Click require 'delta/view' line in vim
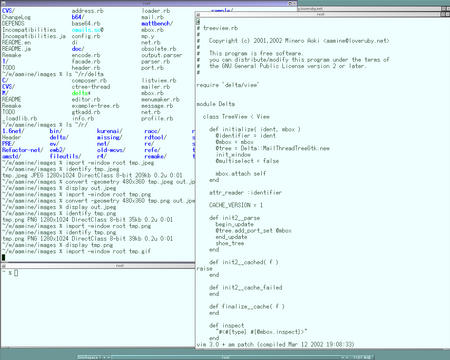Image resolution: width=450 pixels, height=360 pixels. (228, 85)
